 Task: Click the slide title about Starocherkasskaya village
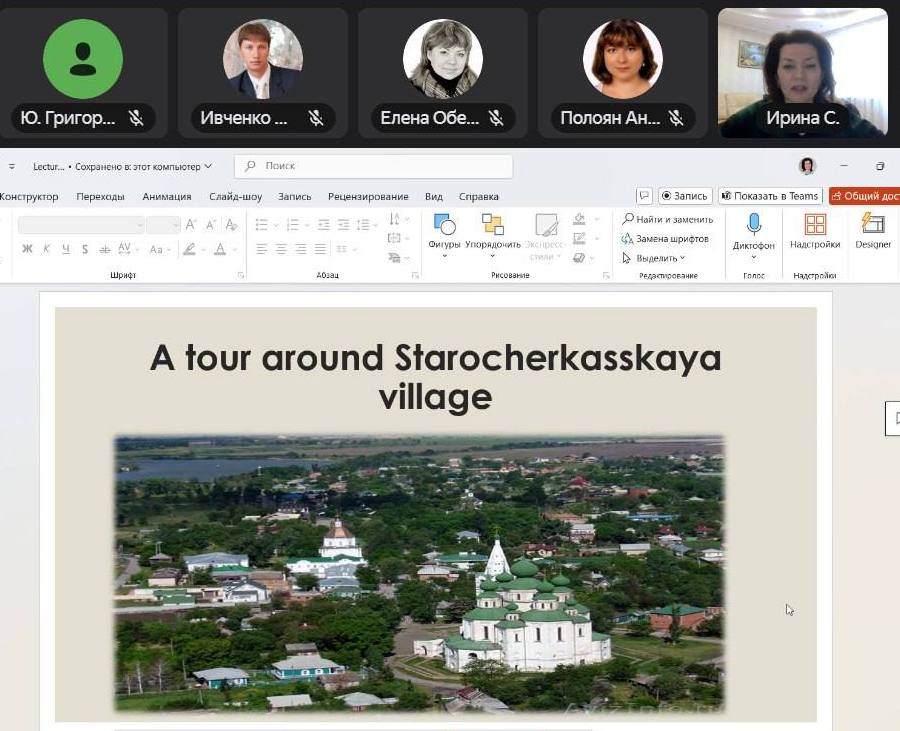436,377
